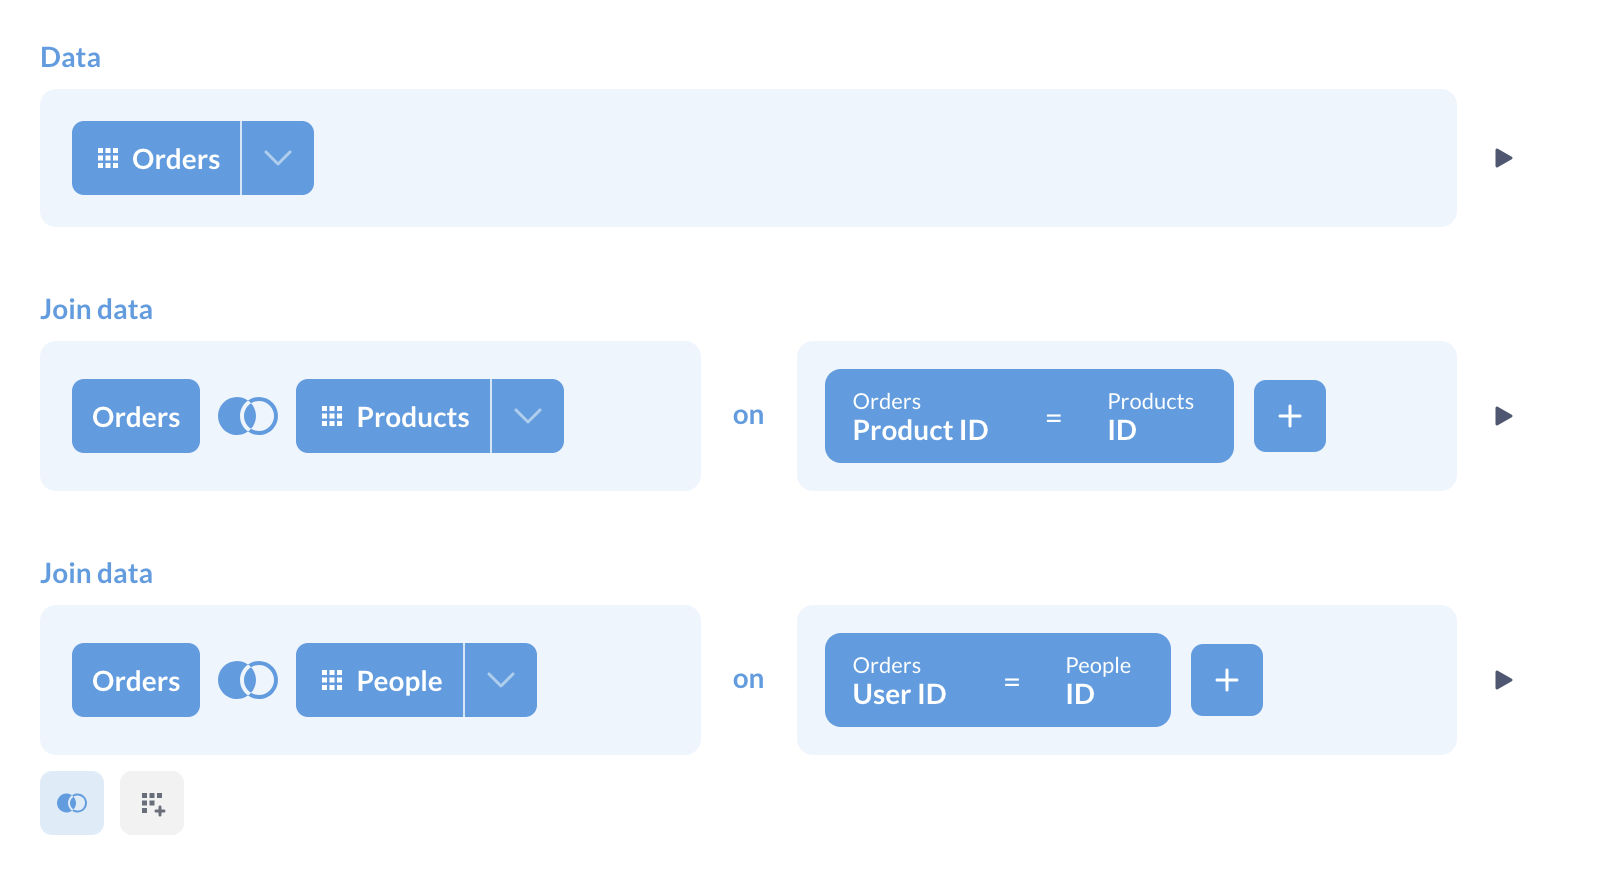Viewport: 1622px width, 880px height.
Task: Click the custom column grid-plus icon
Action: coord(152,803)
